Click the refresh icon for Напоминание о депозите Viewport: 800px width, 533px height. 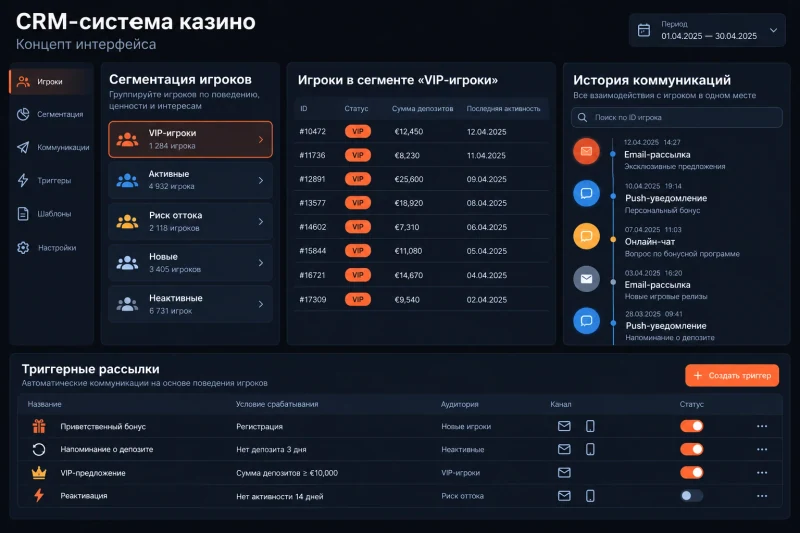(39, 449)
